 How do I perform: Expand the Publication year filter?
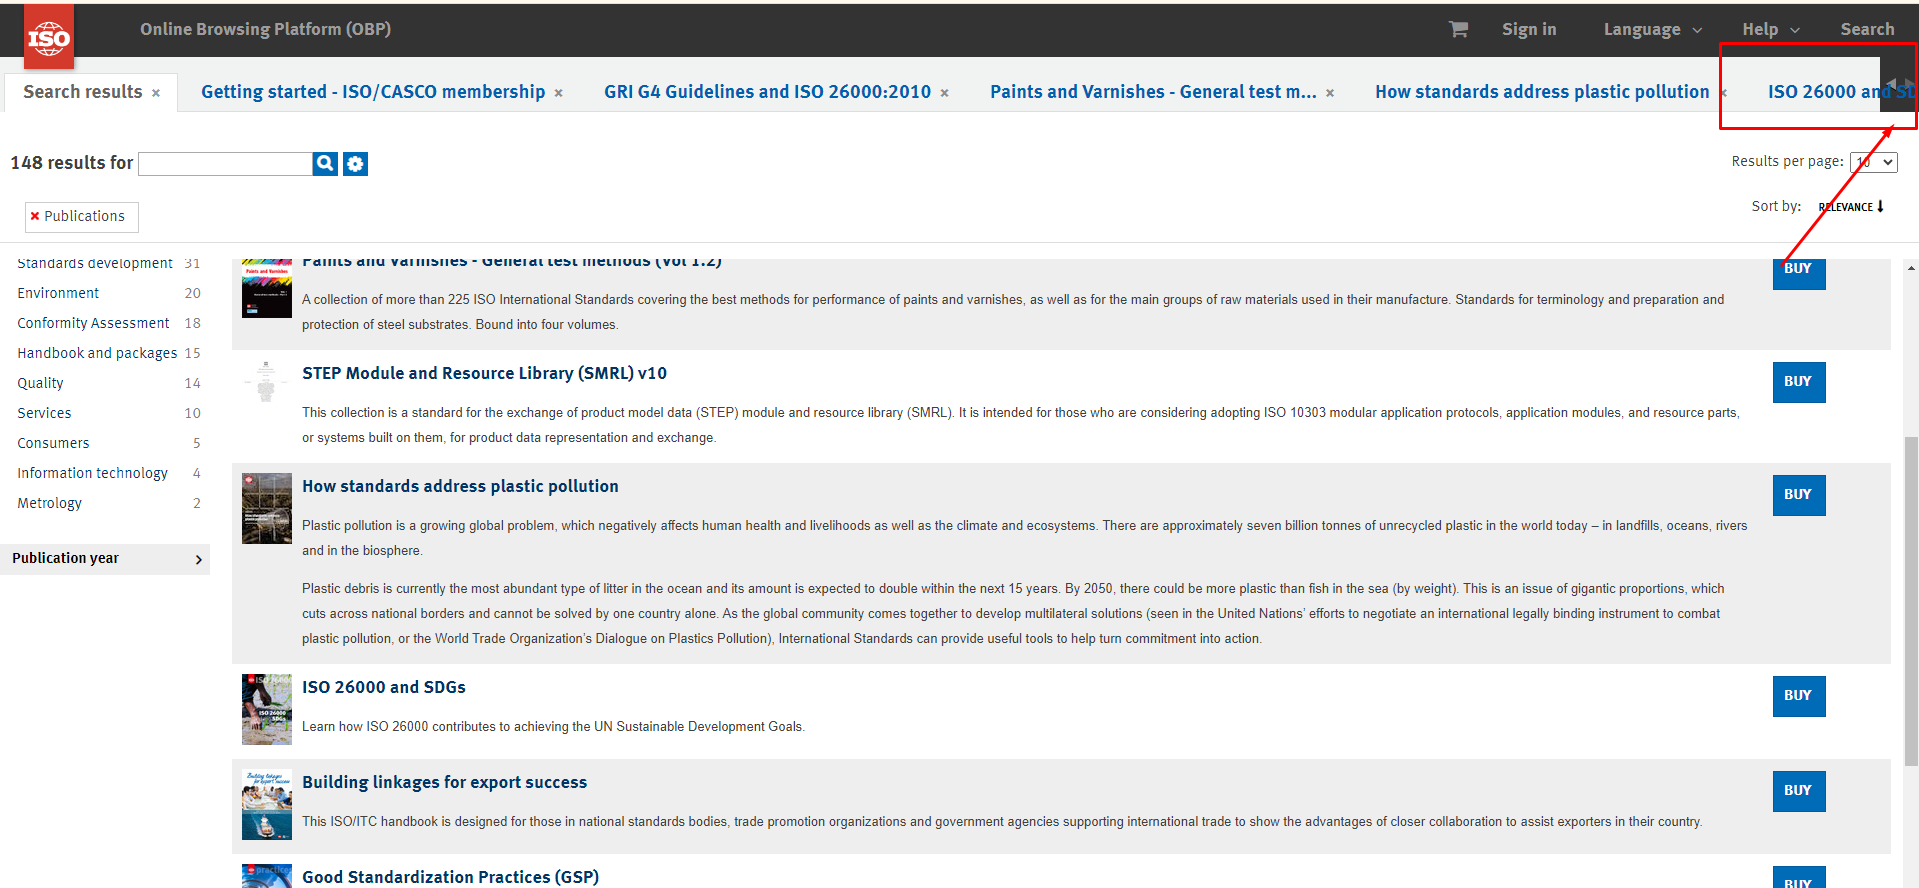[x=105, y=559]
